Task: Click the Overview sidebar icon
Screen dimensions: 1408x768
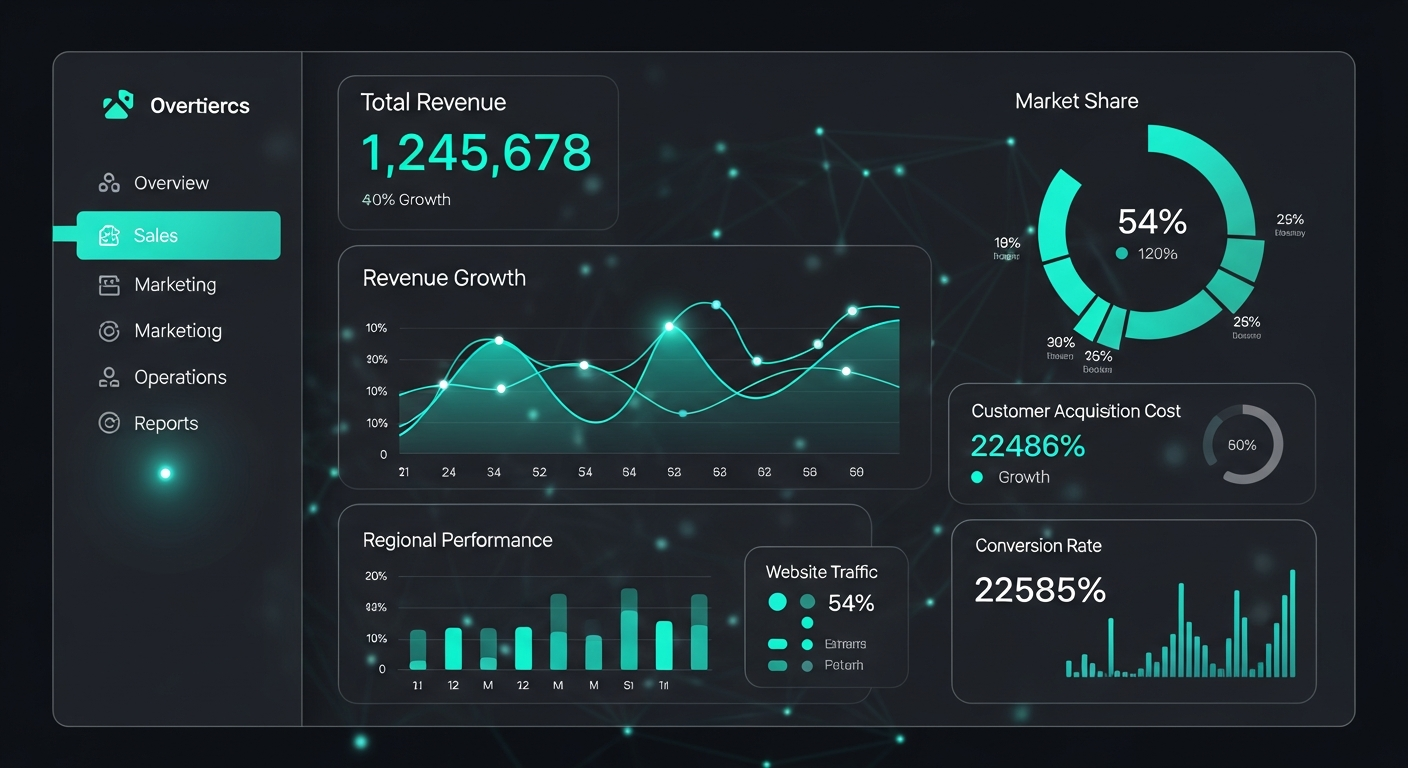Action: point(109,183)
